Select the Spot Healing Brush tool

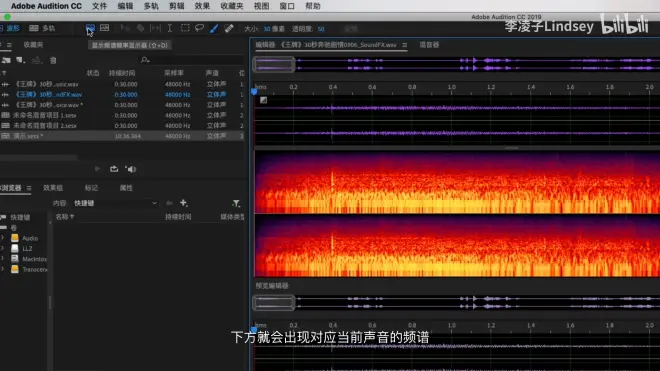pyautogui.click(x=229, y=28)
